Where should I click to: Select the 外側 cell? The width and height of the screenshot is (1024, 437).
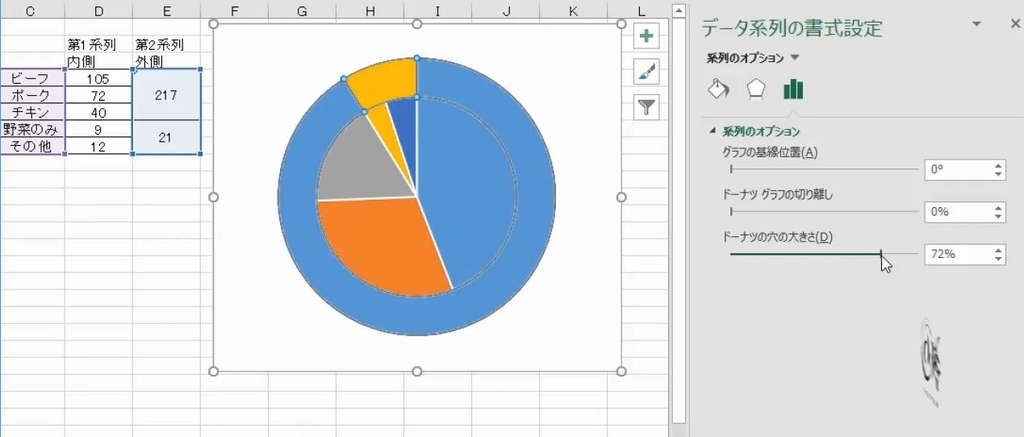click(x=167, y=61)
